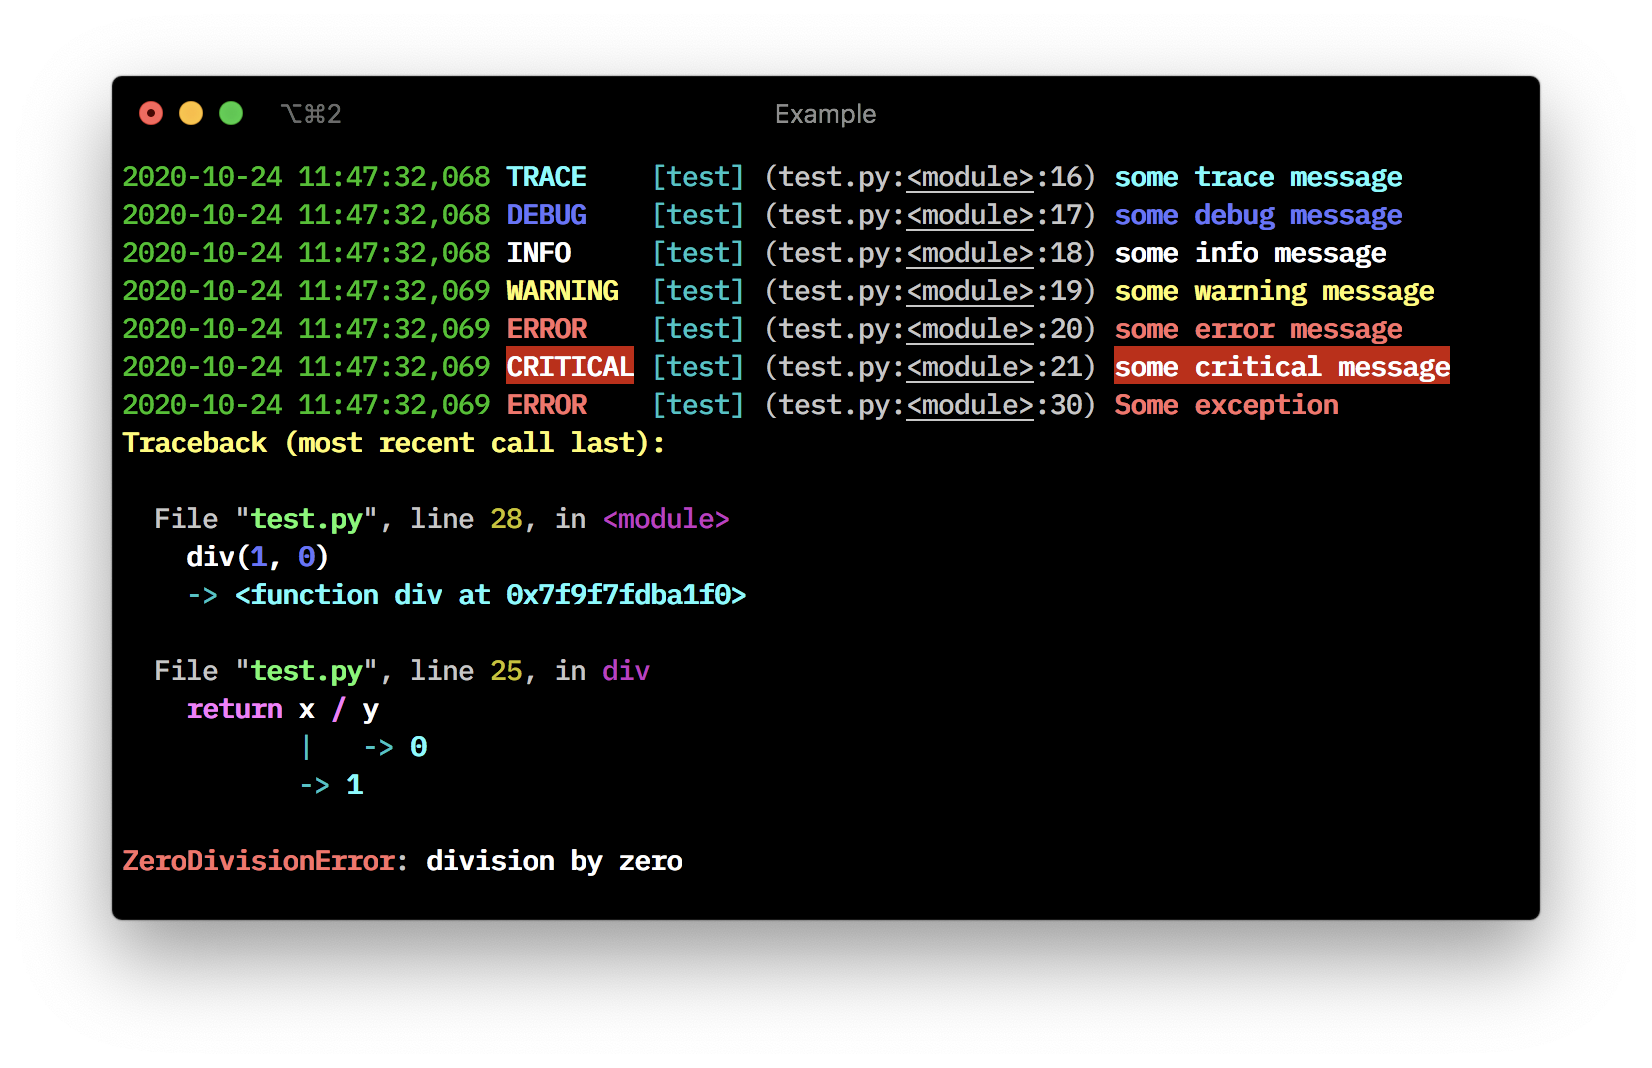
Task: Click 'some info message' text
Action: pyautogui.click(x=1250, y=253)
